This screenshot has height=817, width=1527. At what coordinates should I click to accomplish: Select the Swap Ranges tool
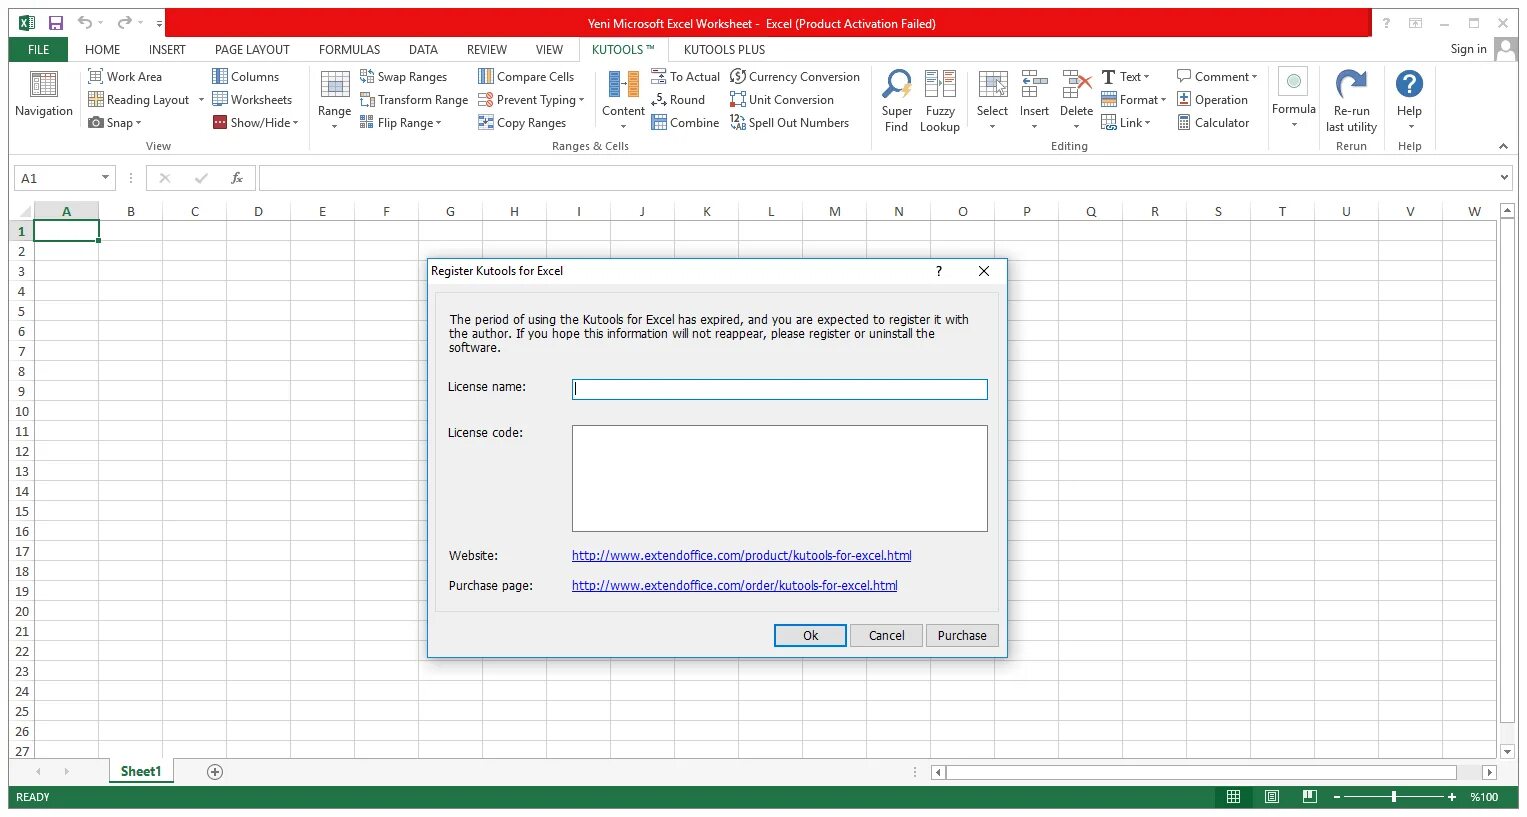pos(403,76)
